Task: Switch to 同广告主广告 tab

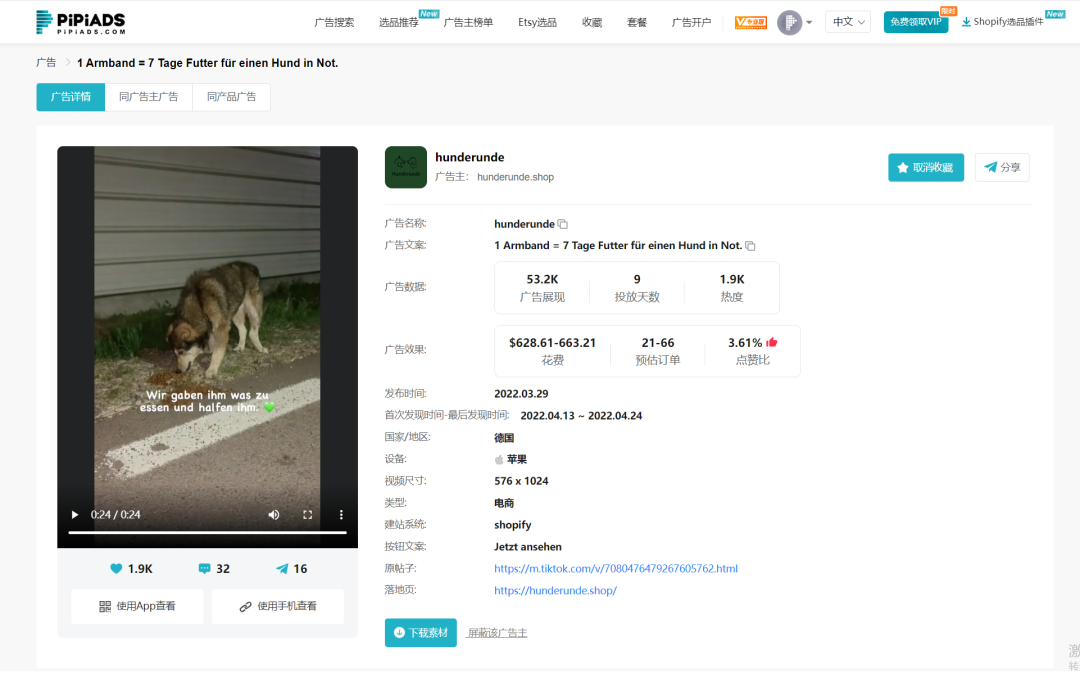Action: pyautogui.click(x=149, y=97)
